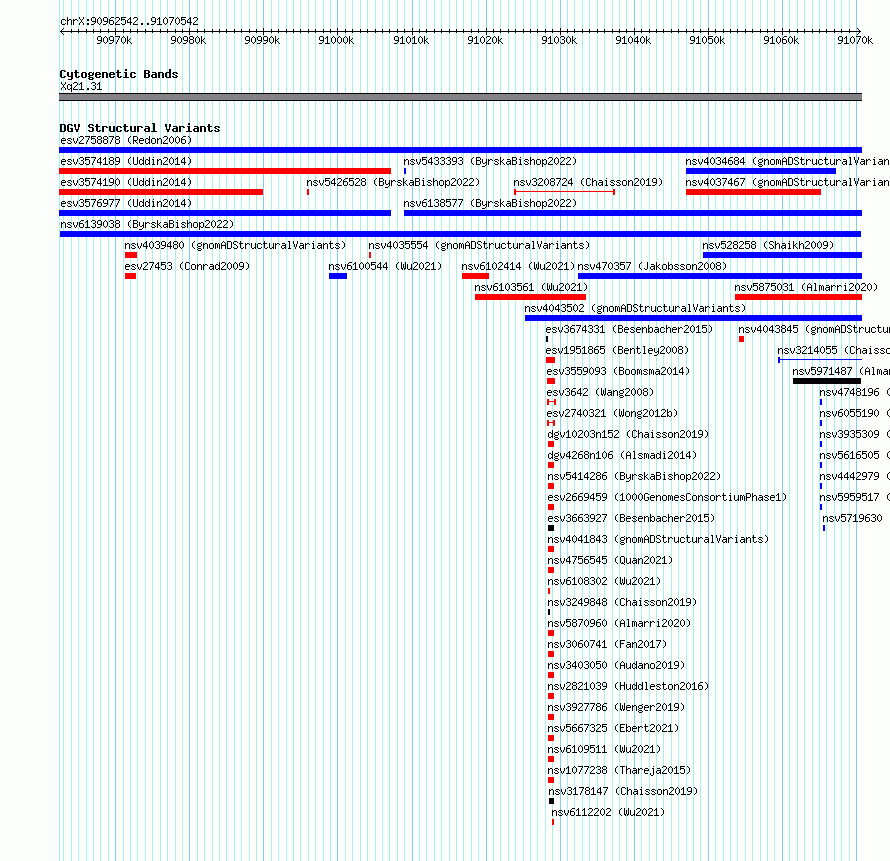Click nsv6109511 (Wu2021) label
Screen dimensions: 890x861
pos(604,749)
